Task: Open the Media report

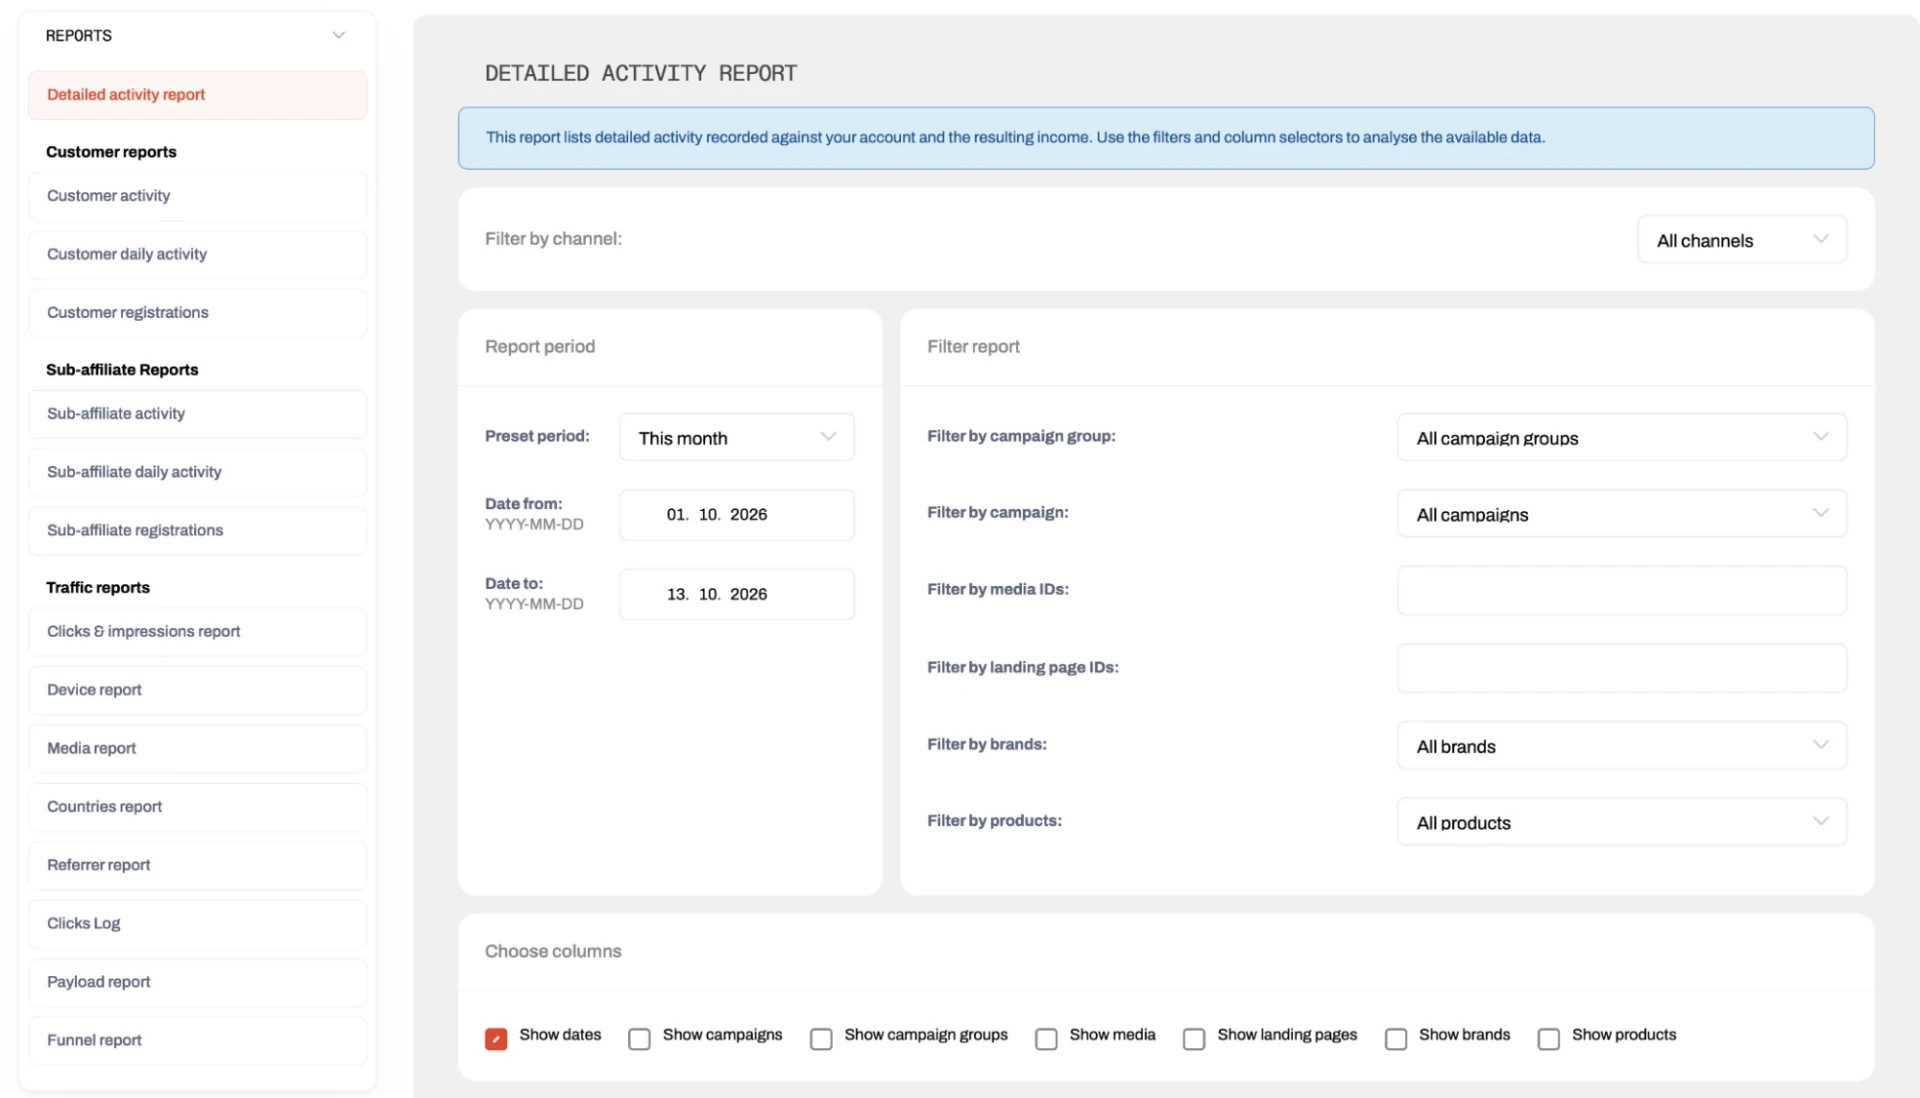Action: (x=197, y=749)
